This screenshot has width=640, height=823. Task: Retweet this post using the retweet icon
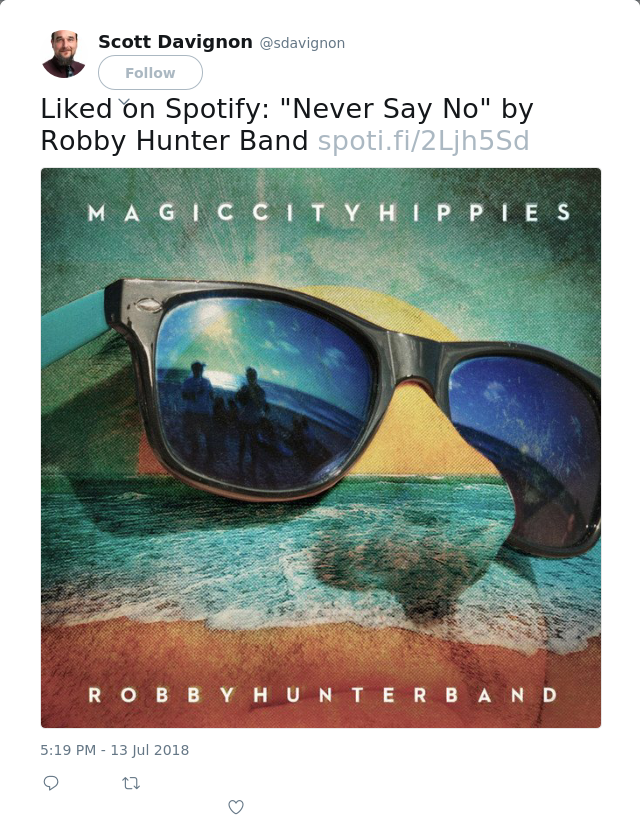click(x=131, y=784)
